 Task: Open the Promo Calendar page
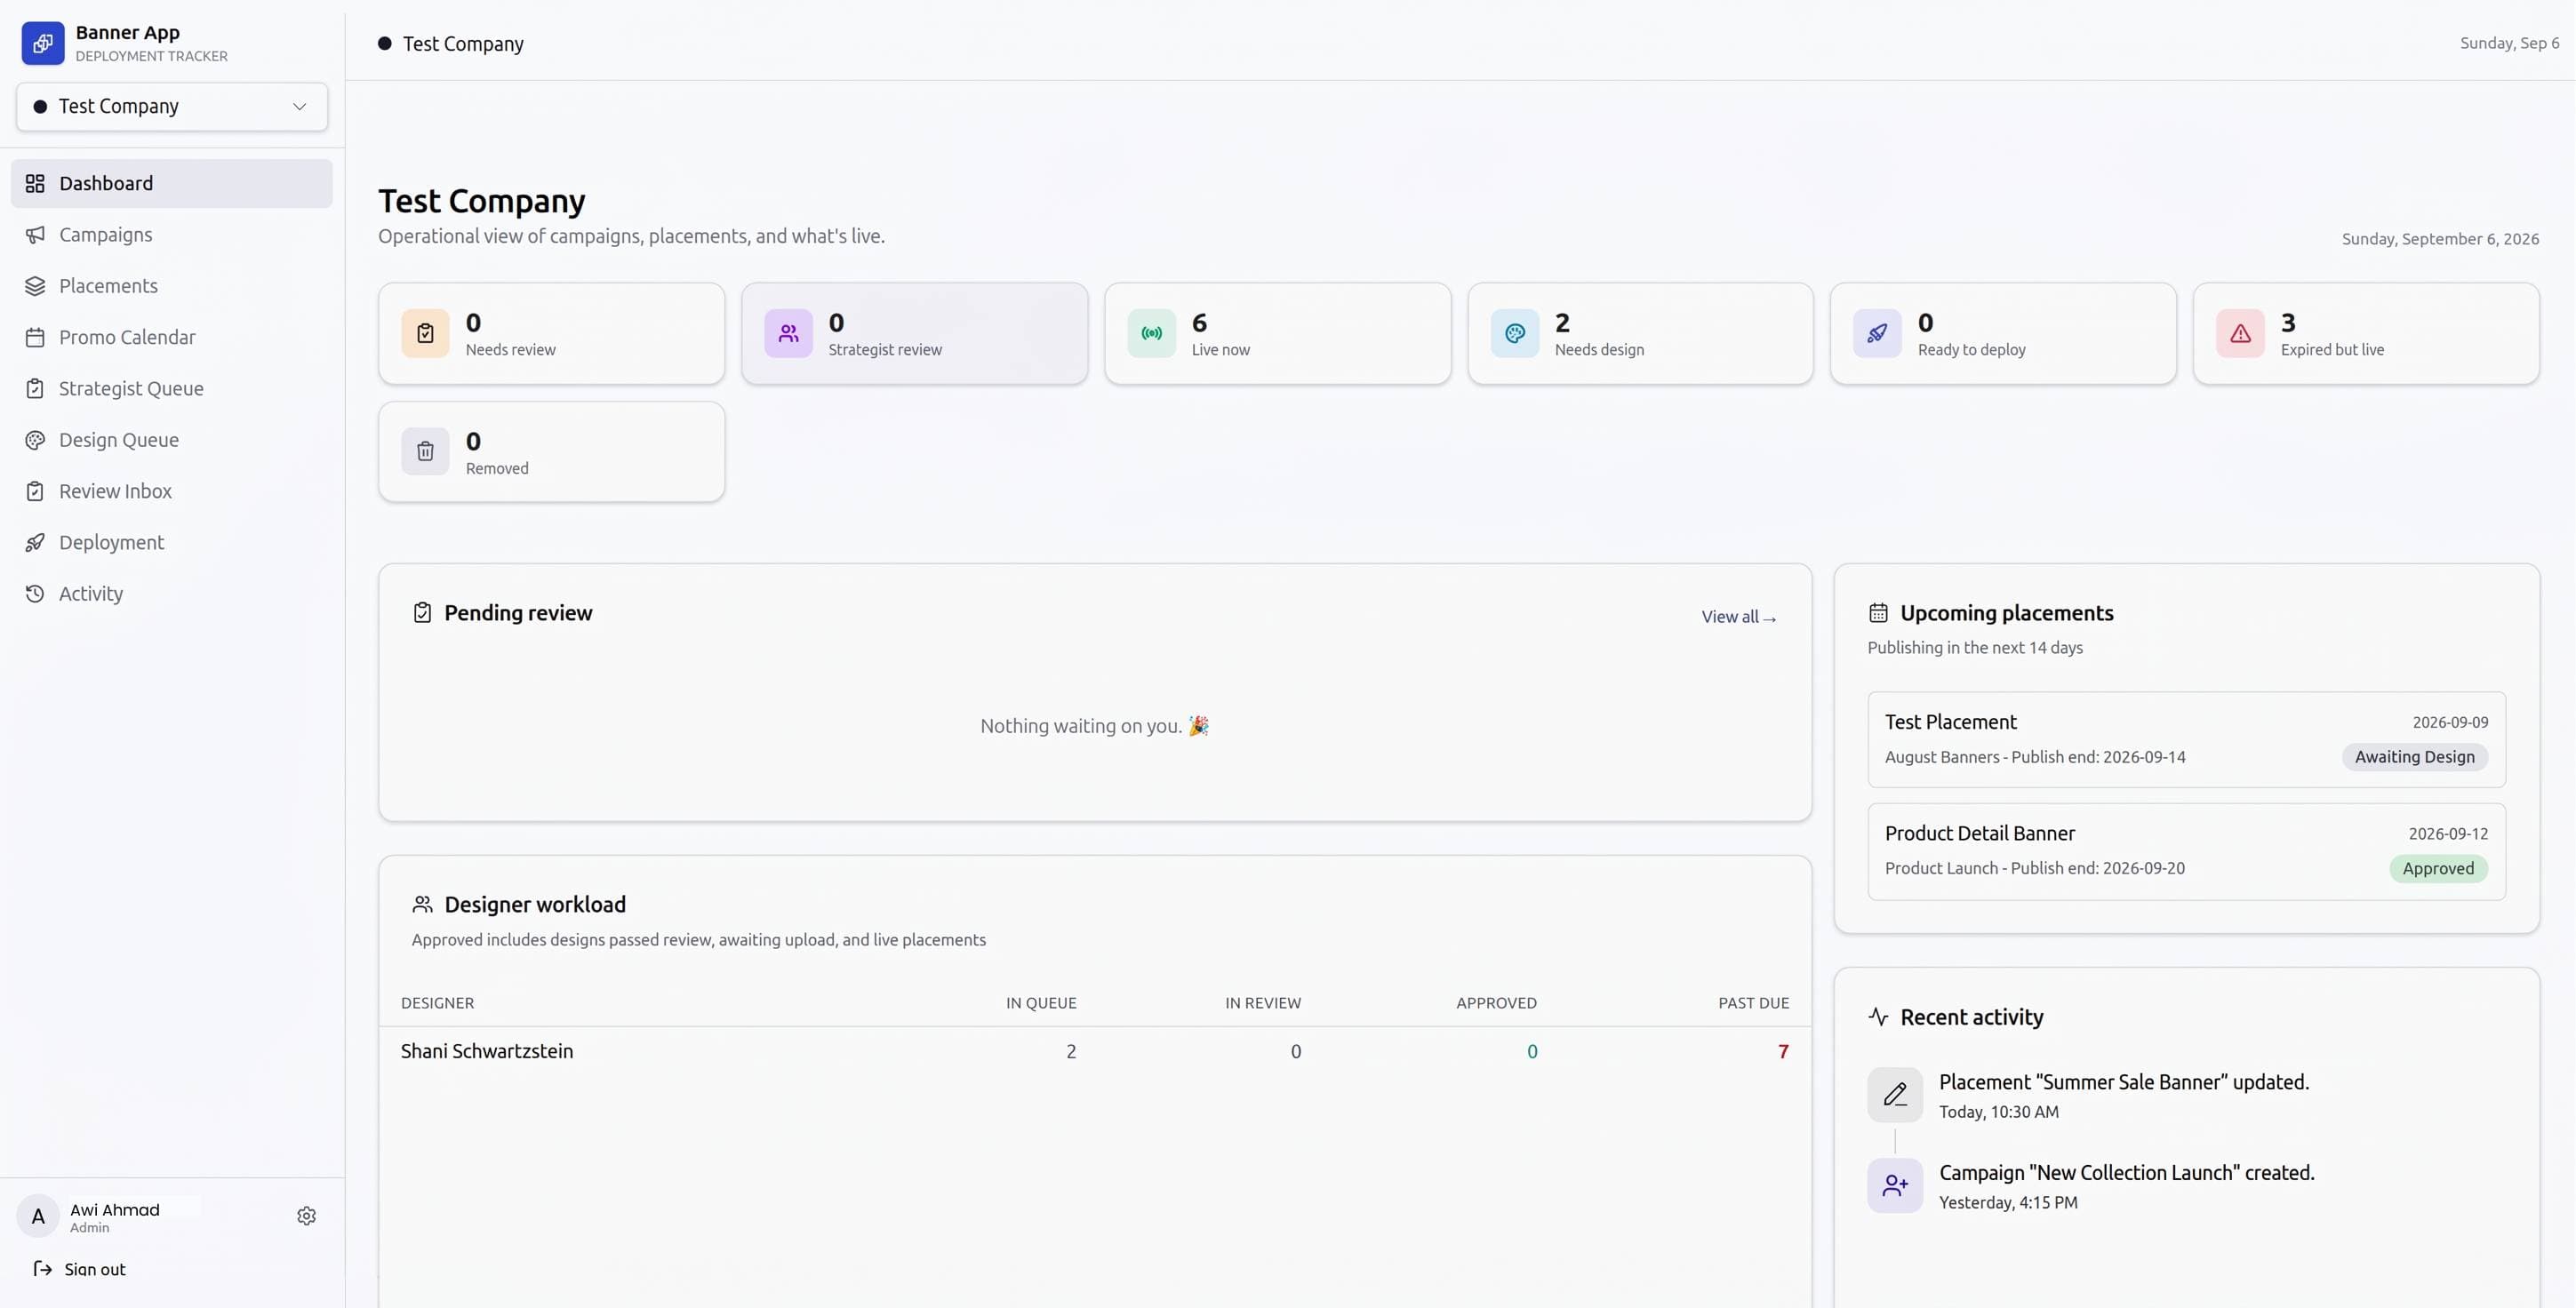[x=172, y=337]
